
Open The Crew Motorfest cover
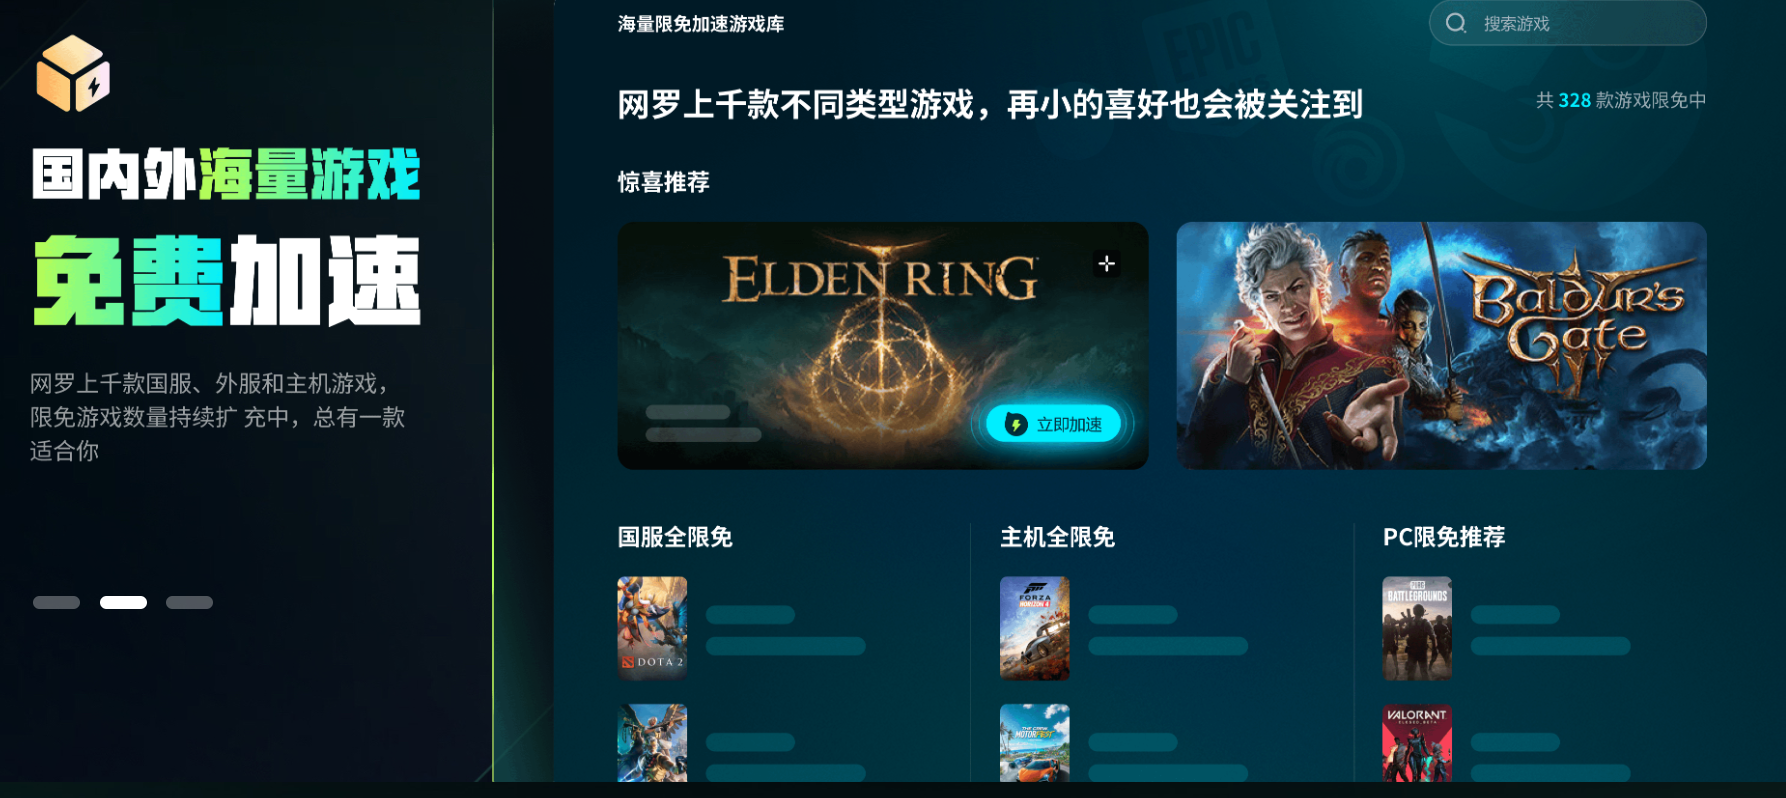tap(1035, 743)
